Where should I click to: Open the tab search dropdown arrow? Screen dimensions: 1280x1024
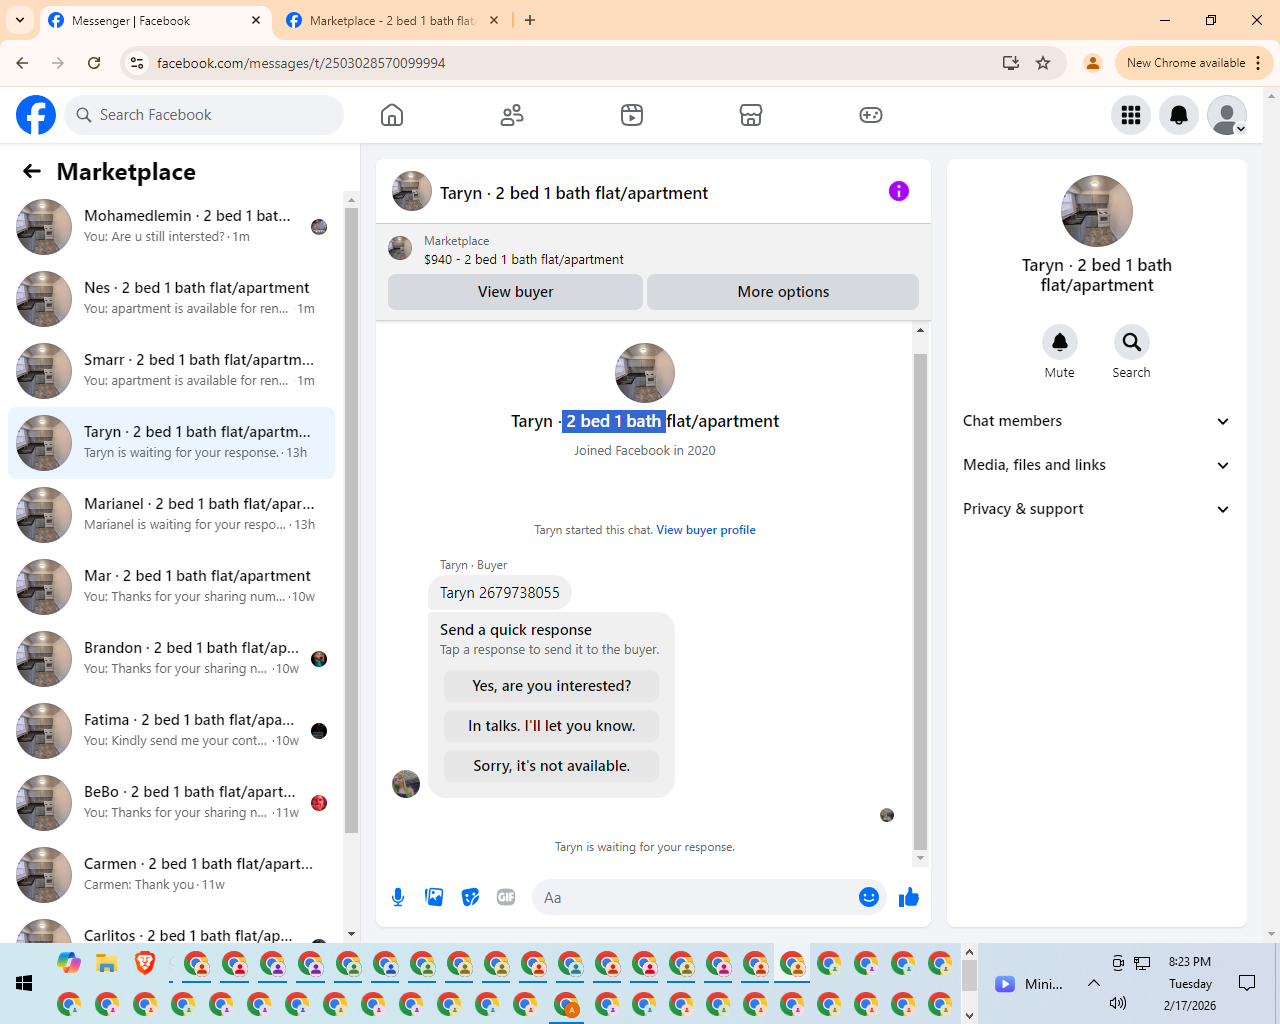[20, 20]
